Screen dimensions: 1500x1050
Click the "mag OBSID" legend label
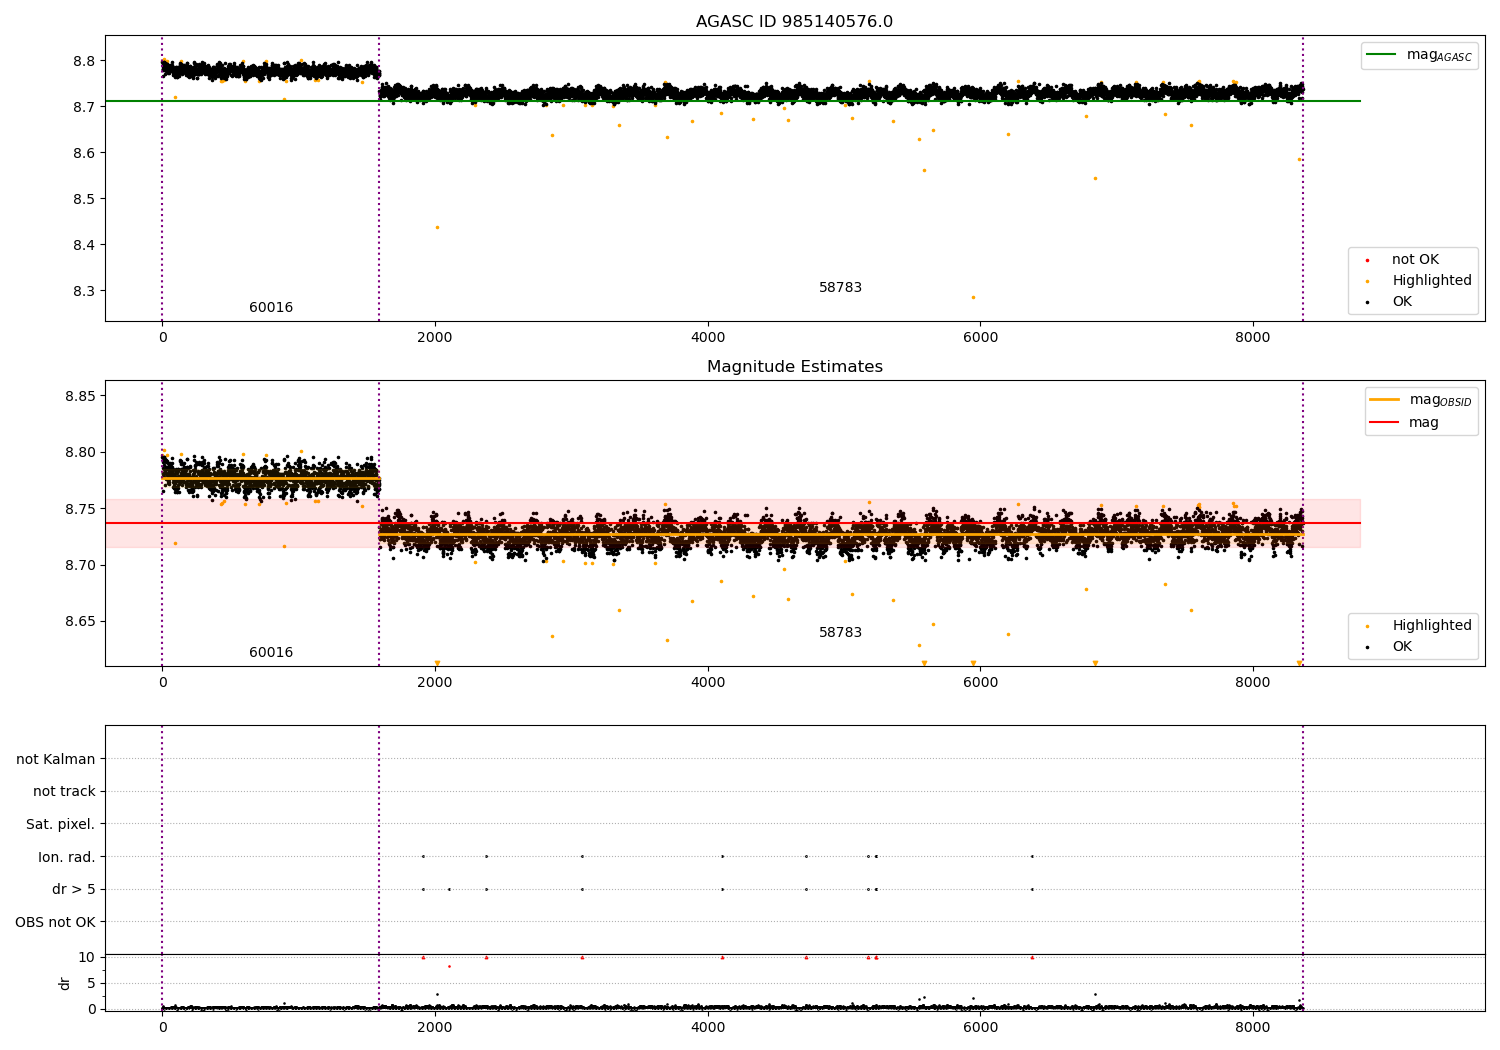click(x=1440, y=400)
